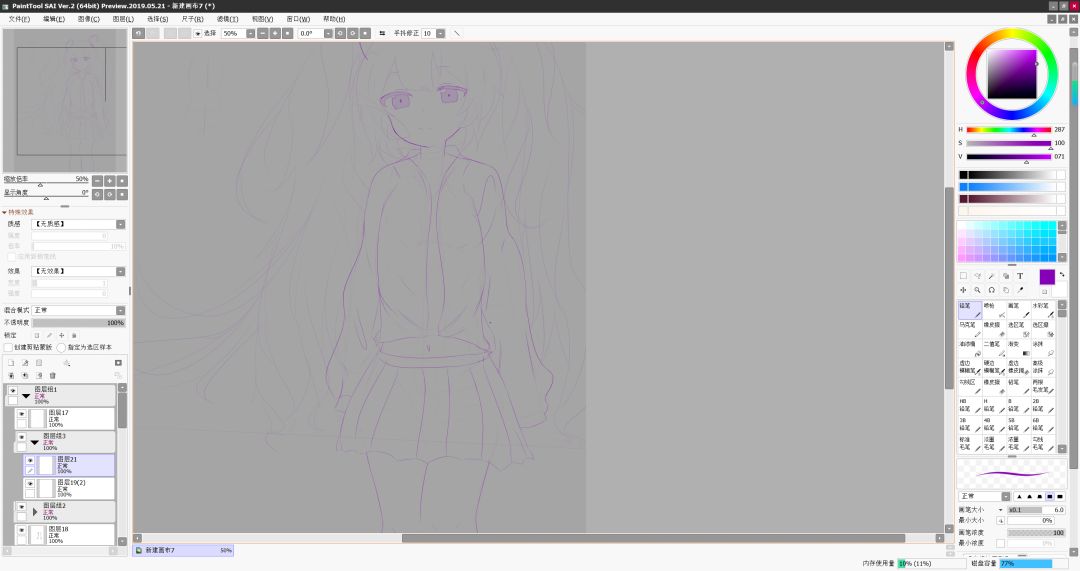Hide layer 图层17 via eye icon
The height and width of the screenshot is (571, 1080).
(x=21, y=414)
